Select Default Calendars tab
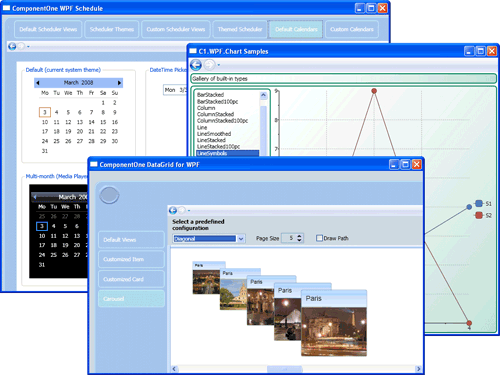Image resolution: width=500 pixels, height=375 pixels. click(x=296, y=29)
